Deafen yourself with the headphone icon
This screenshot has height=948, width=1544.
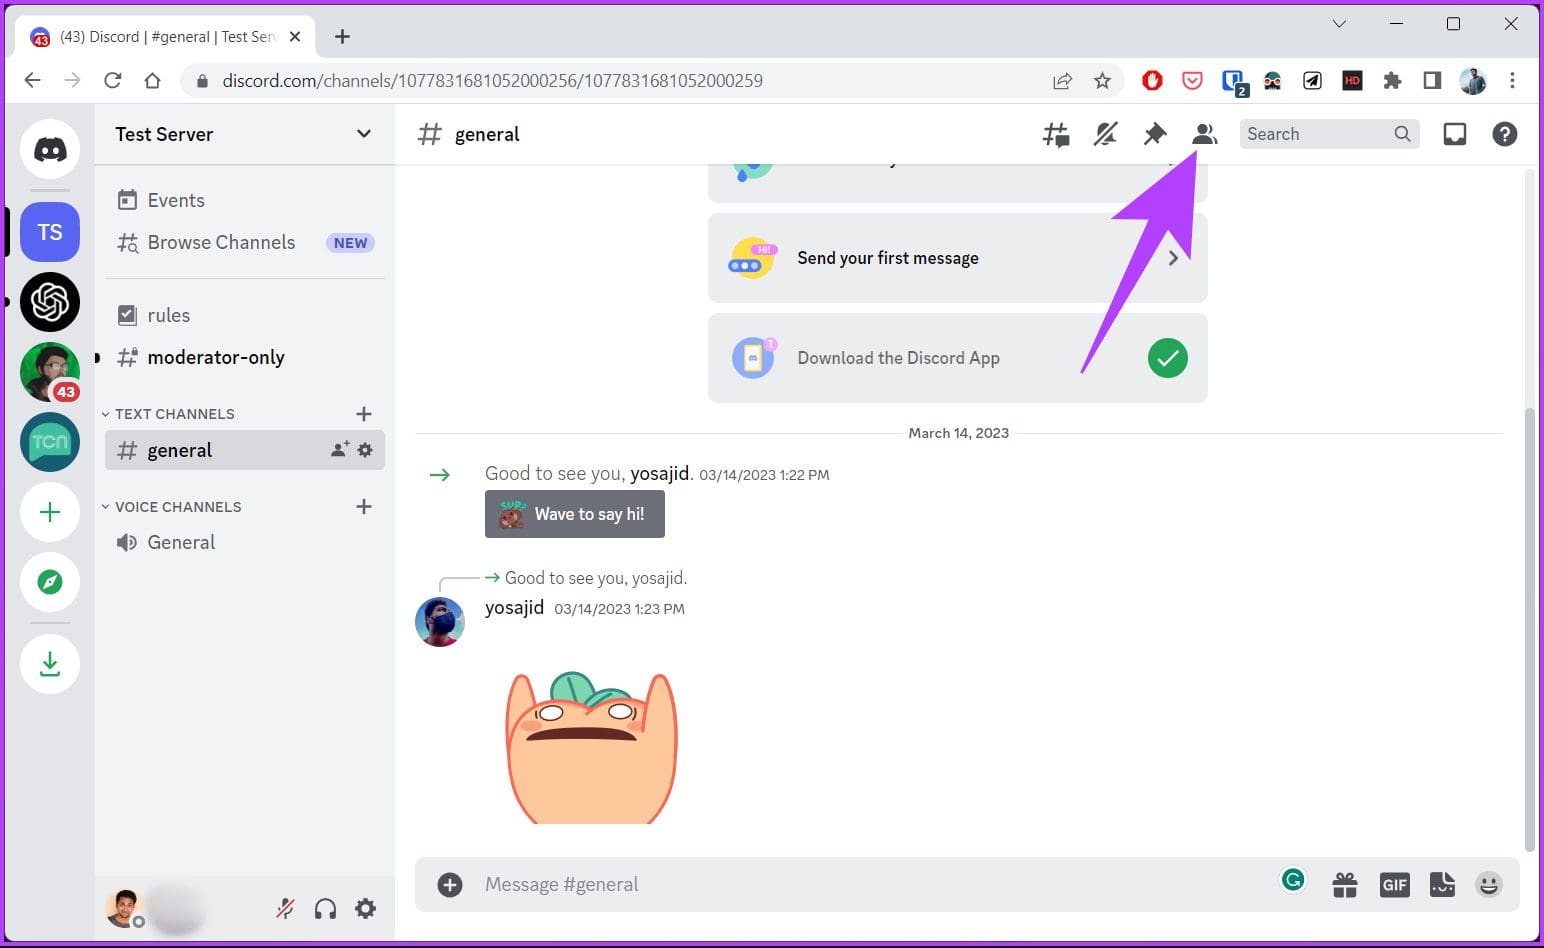coord(325,908)
